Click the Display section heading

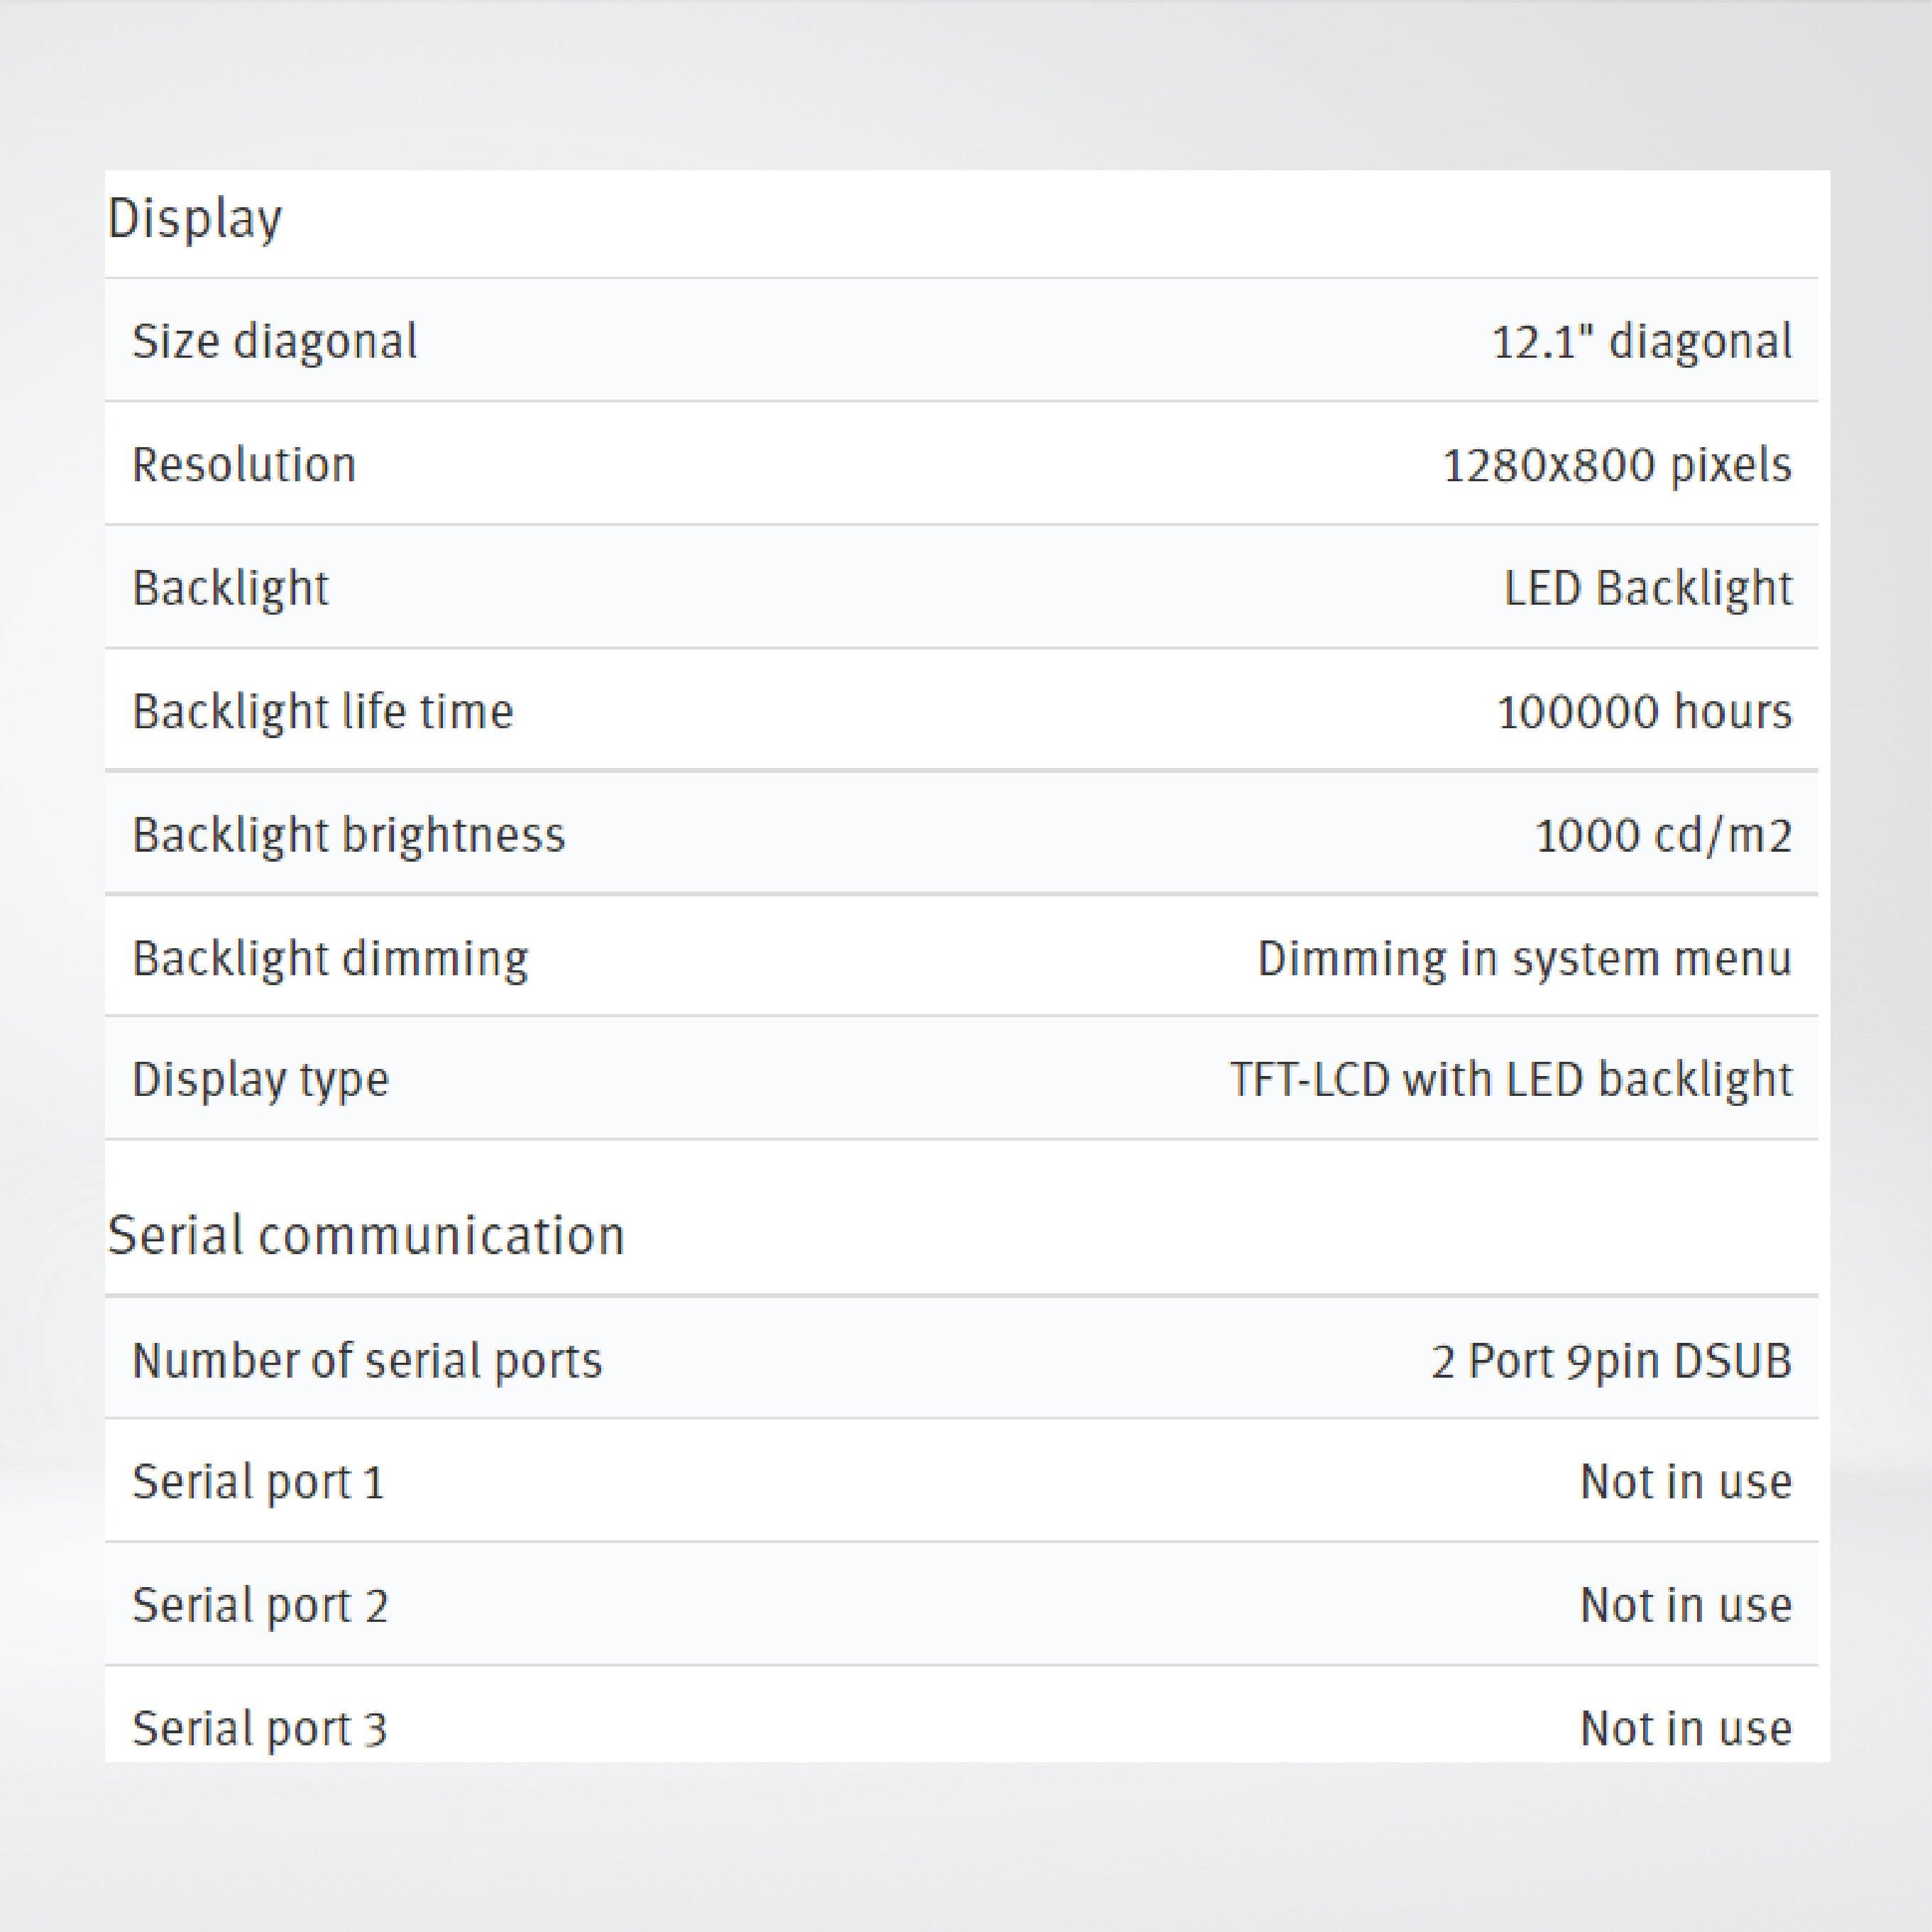click(x=195, y=219)
